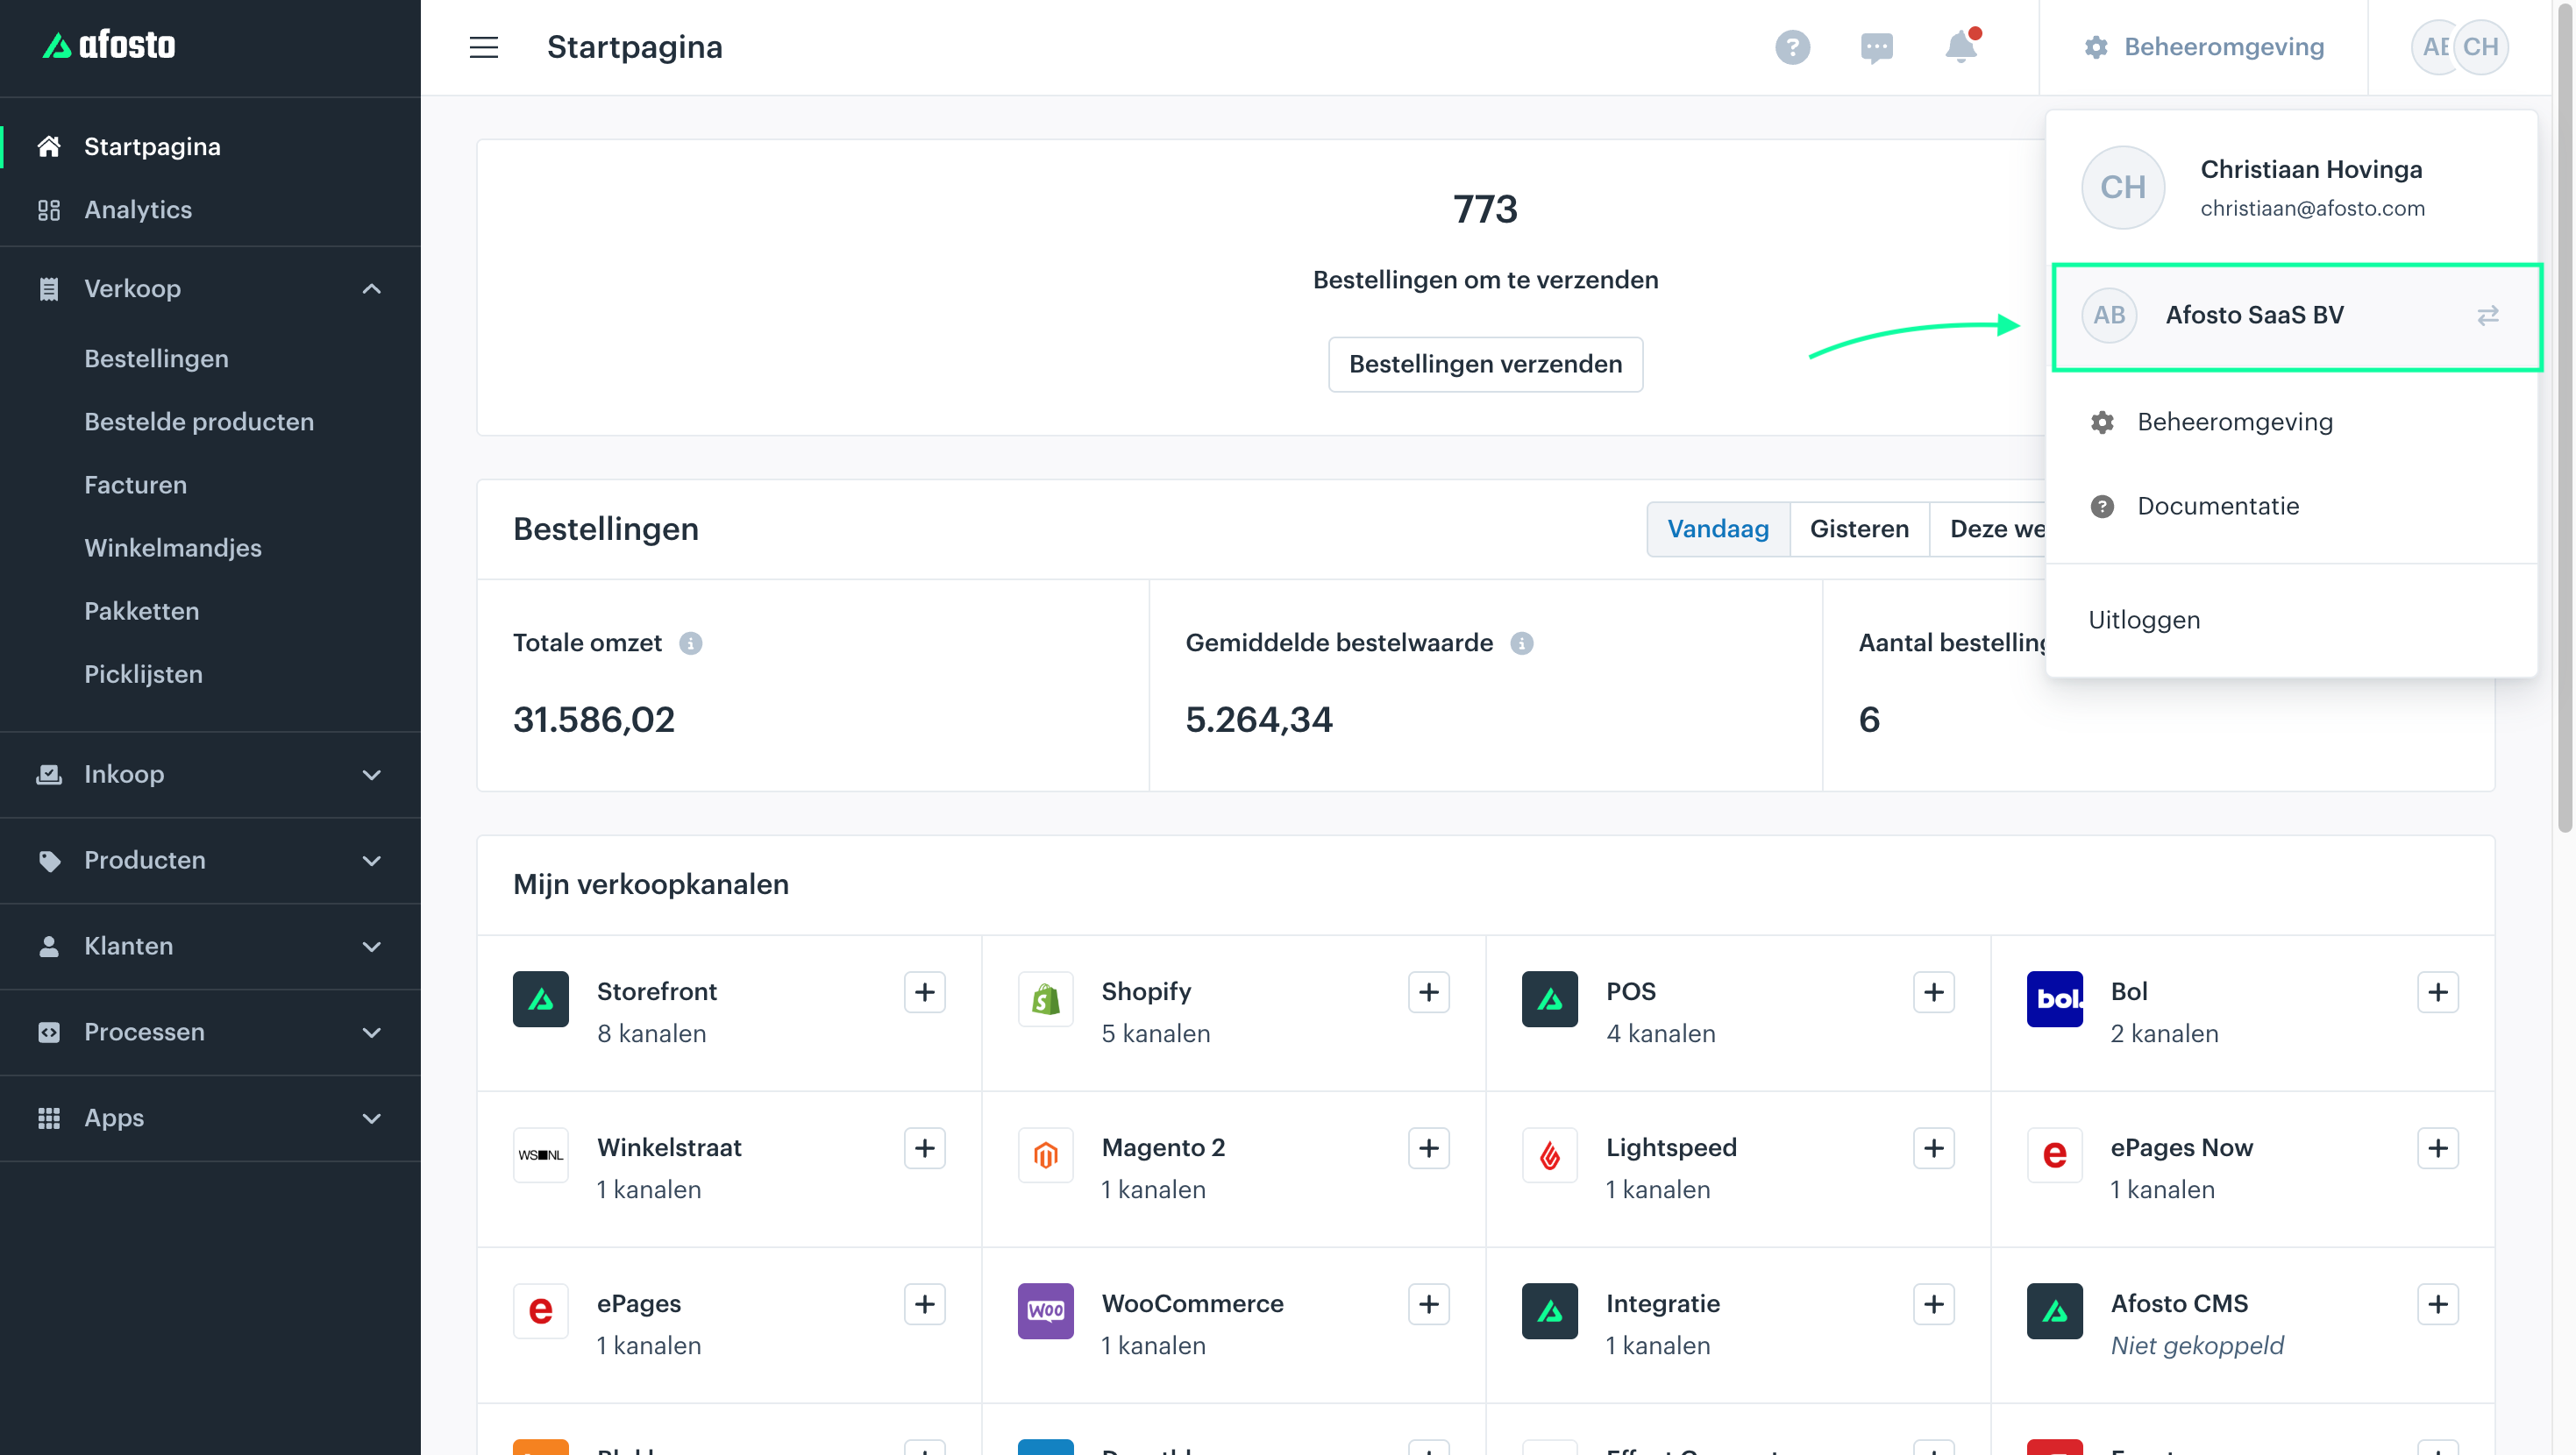Add a WooCommerce channel with plus
This screenshot has width=2576, height=1455.
1428,1304
